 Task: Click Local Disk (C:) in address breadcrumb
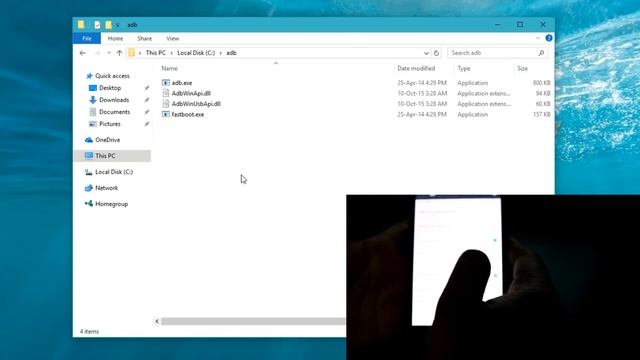[196, 53]
